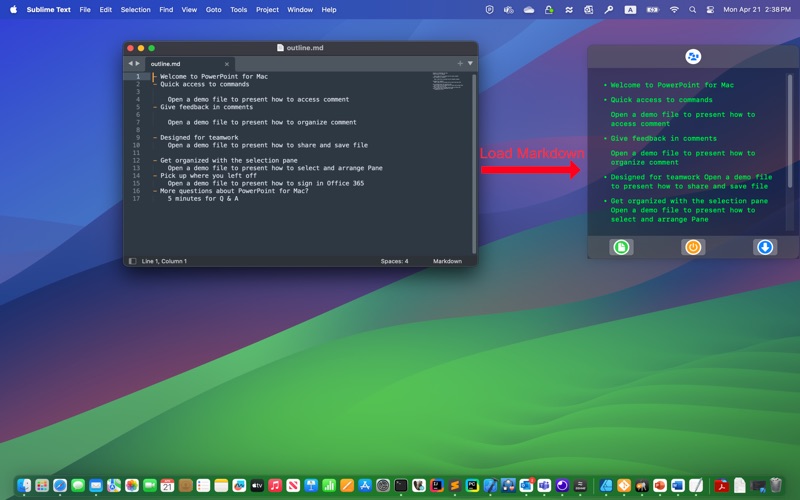This screenshot has width=800, height=500.
Task: Open Microsoft Teams from the Dock
Action: [544, 485]
